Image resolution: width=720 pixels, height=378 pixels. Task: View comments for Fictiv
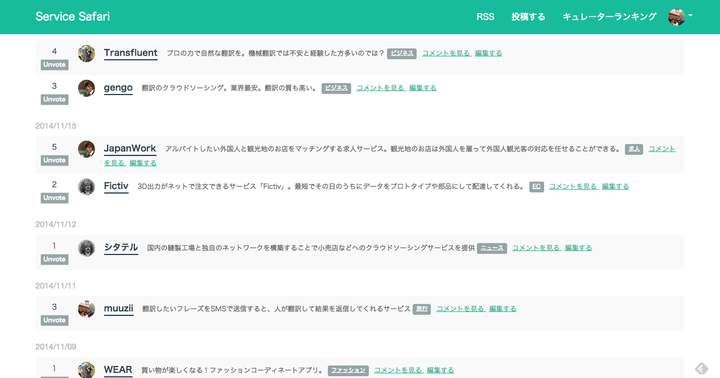pos(574,186)
